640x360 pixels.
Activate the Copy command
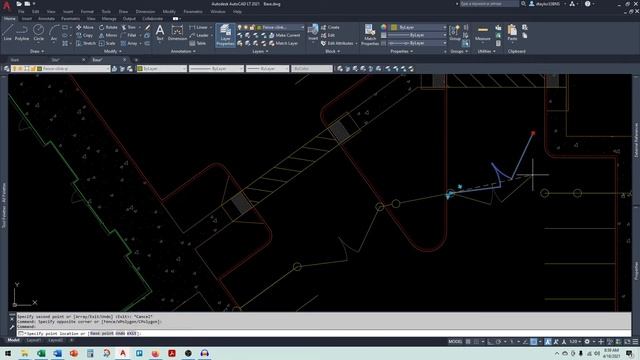click(x=84, y=36)
